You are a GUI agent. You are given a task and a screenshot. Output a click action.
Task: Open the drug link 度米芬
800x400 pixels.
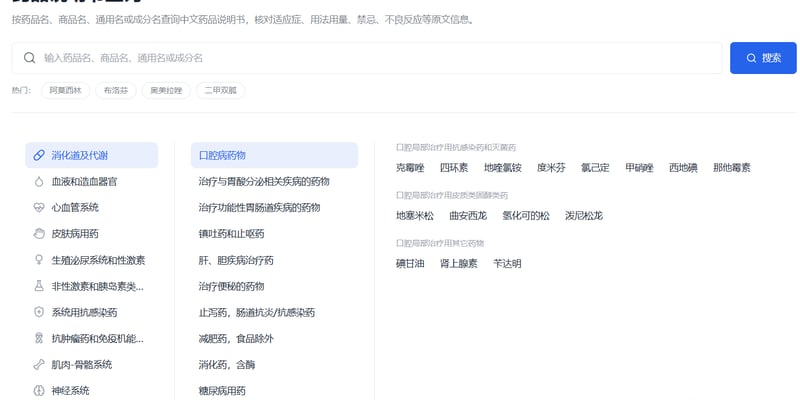(x=551, y=168)
